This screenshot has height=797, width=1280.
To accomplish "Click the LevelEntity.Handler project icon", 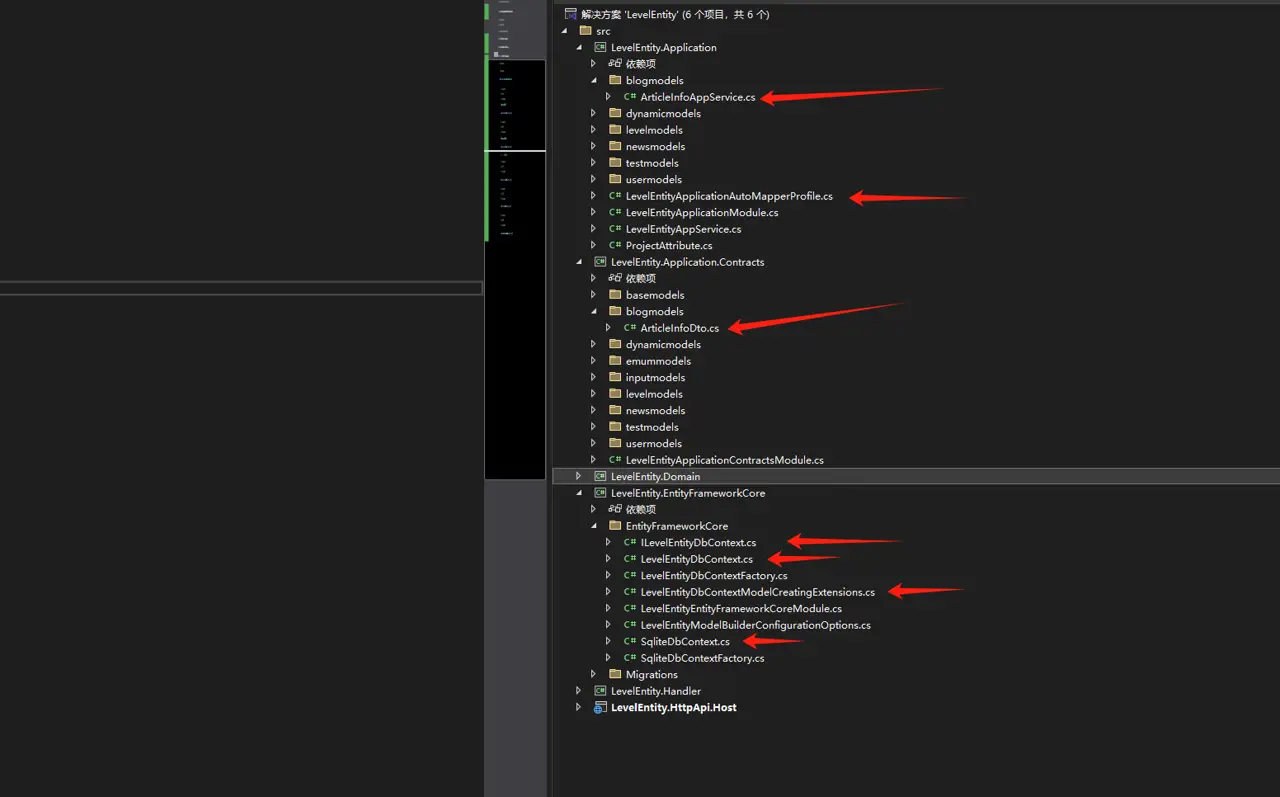I will pos(600,691).
